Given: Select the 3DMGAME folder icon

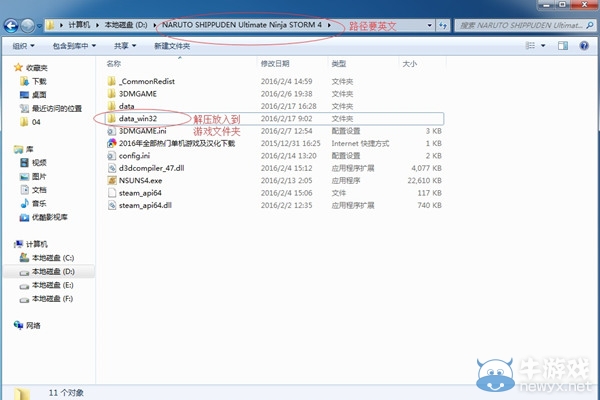Looking at the screenshot, I should (x=111, y=94).
